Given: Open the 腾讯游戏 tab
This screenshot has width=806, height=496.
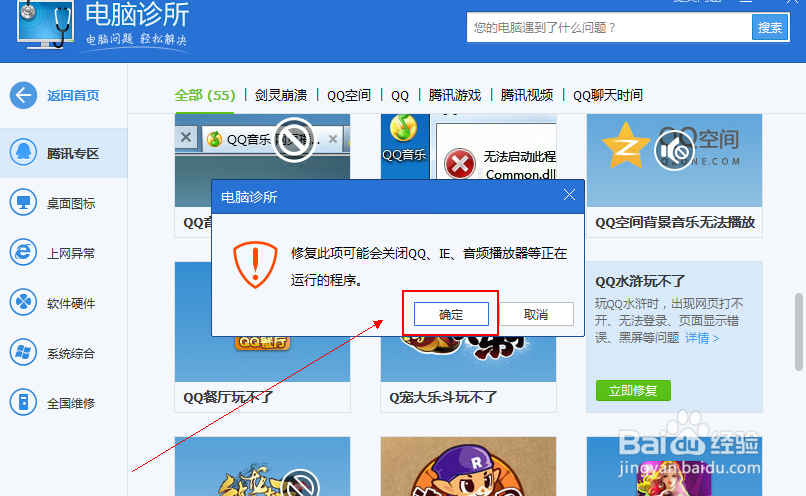Looking at the screenshot, I should 455,96.
